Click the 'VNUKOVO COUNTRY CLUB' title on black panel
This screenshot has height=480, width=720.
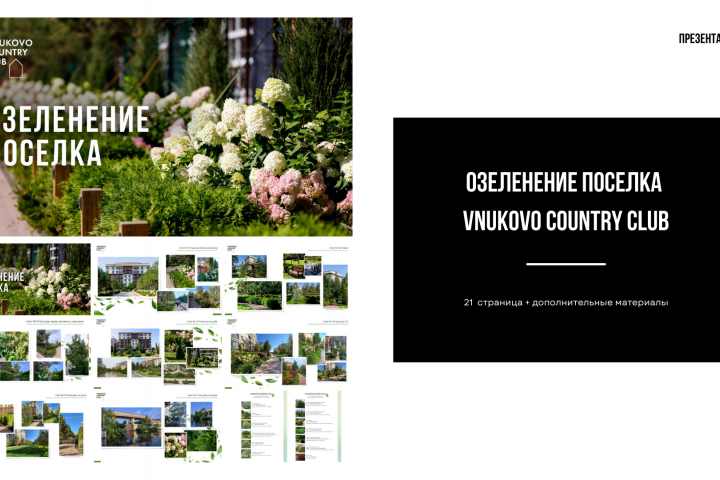(x=566, y=220)
